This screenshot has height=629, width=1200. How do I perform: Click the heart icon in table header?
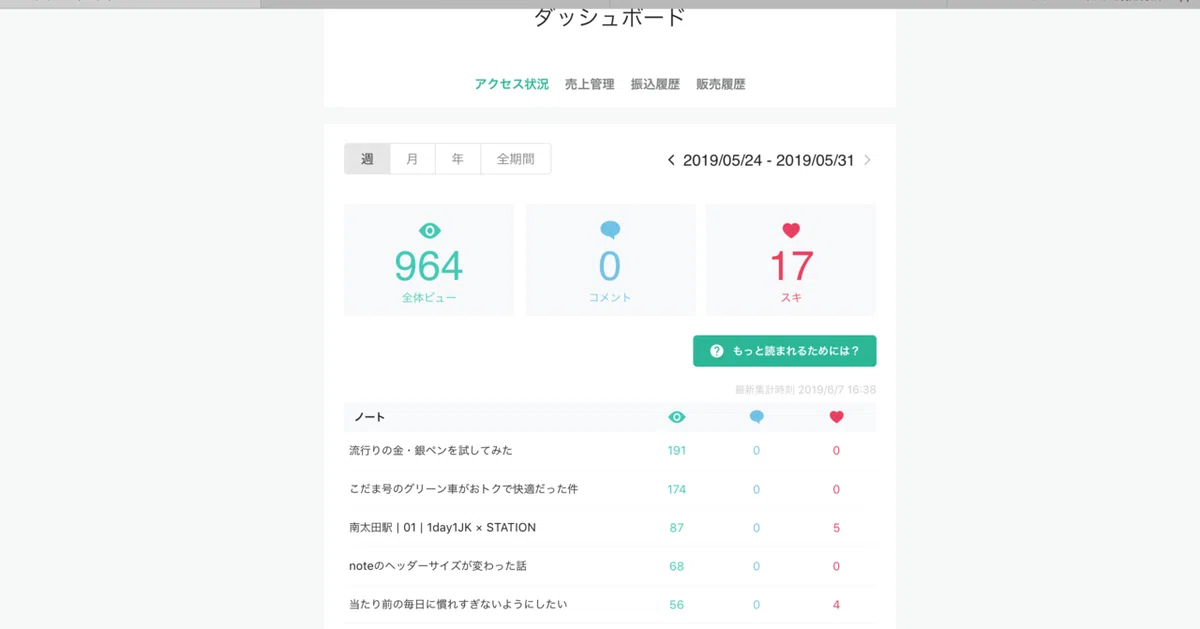click(836, 417)
